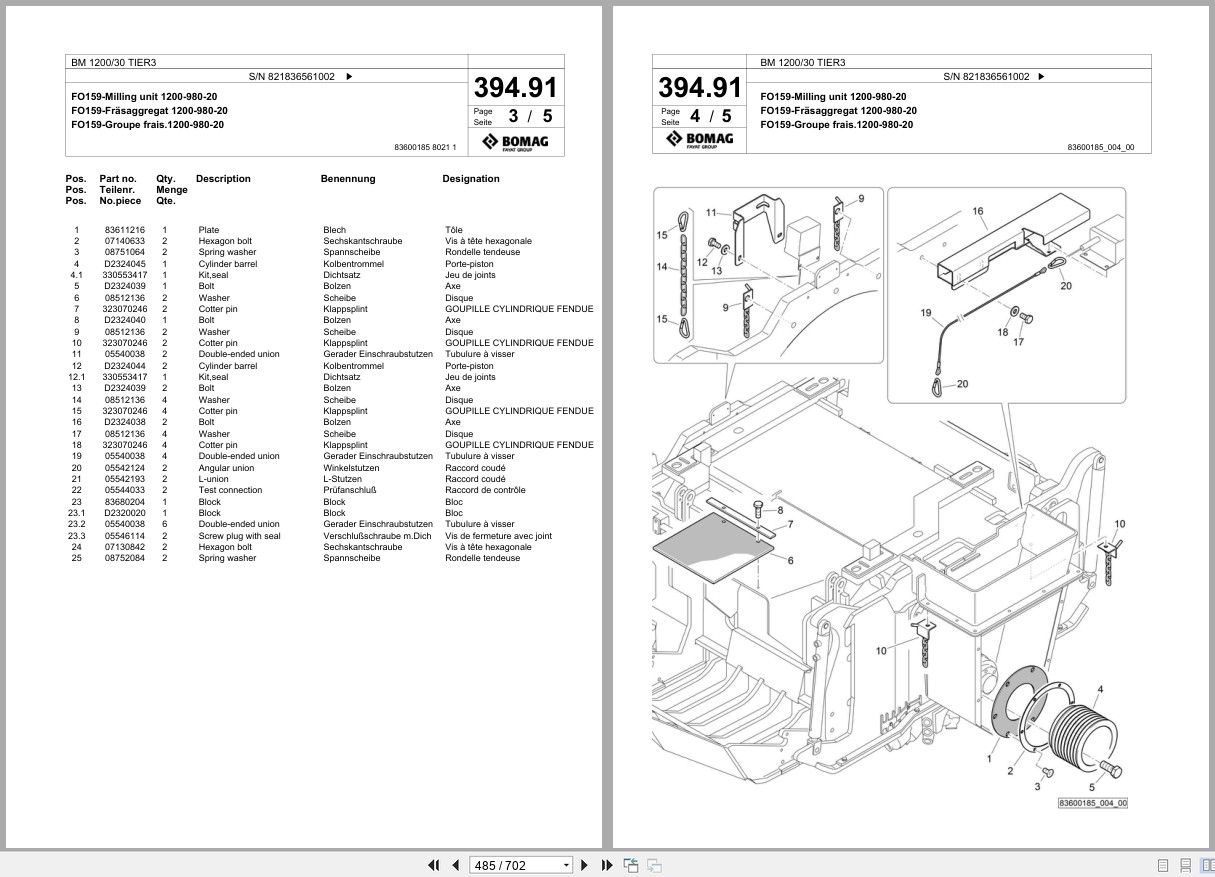Click the 'Benennung' column header
This screenshot has width=1215, height=877.
[x=348, y=179]
